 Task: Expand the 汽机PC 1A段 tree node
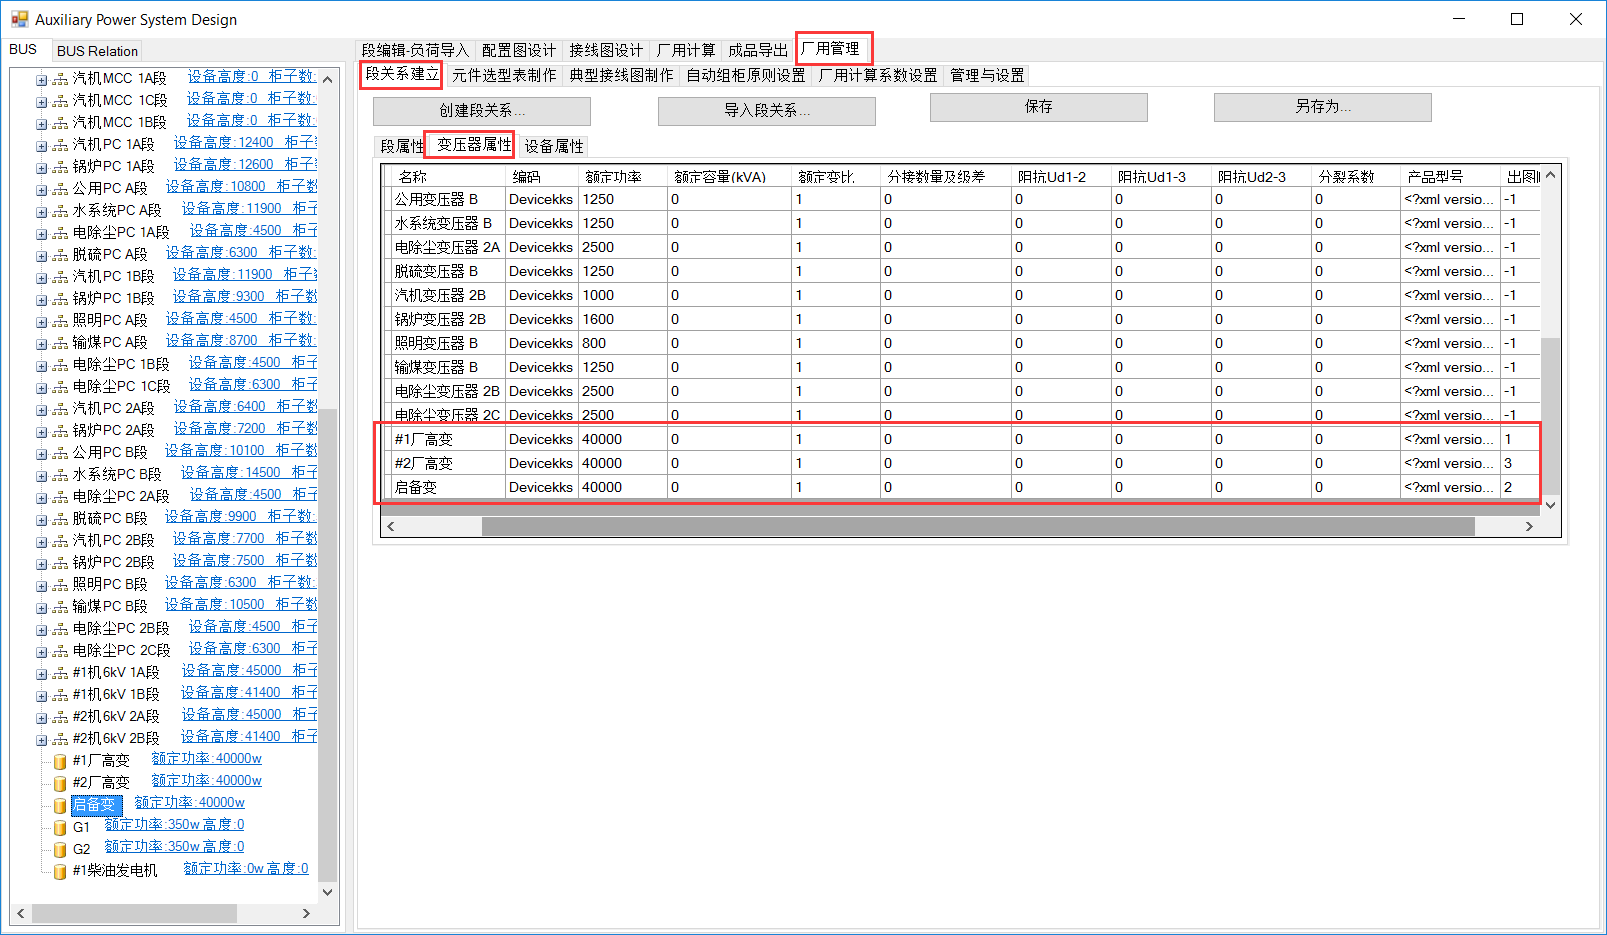click(x=41, y=145)
